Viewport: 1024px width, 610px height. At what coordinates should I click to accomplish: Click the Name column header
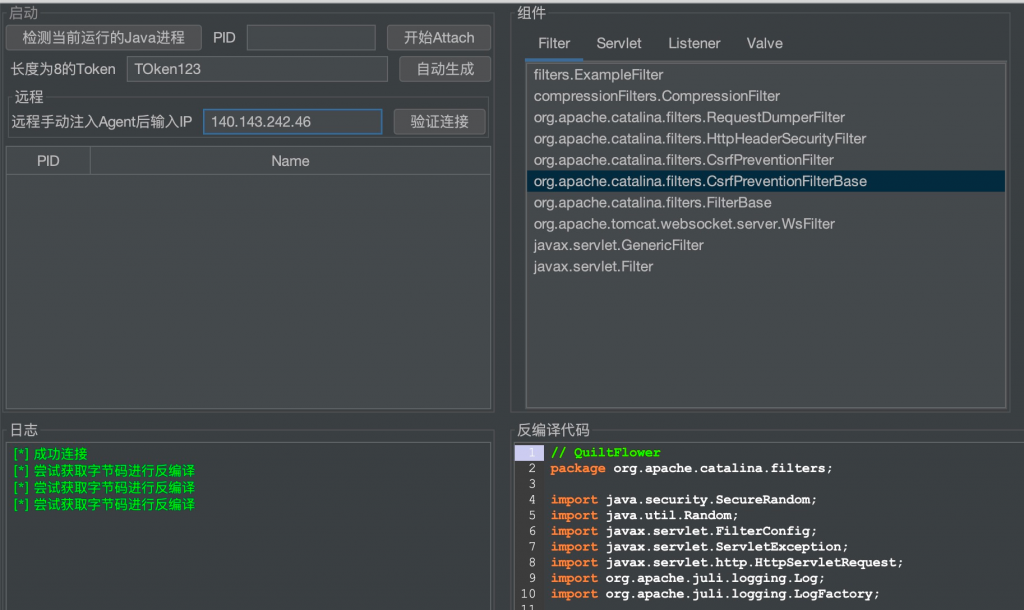pyautogui.click(x=290, y=161)
